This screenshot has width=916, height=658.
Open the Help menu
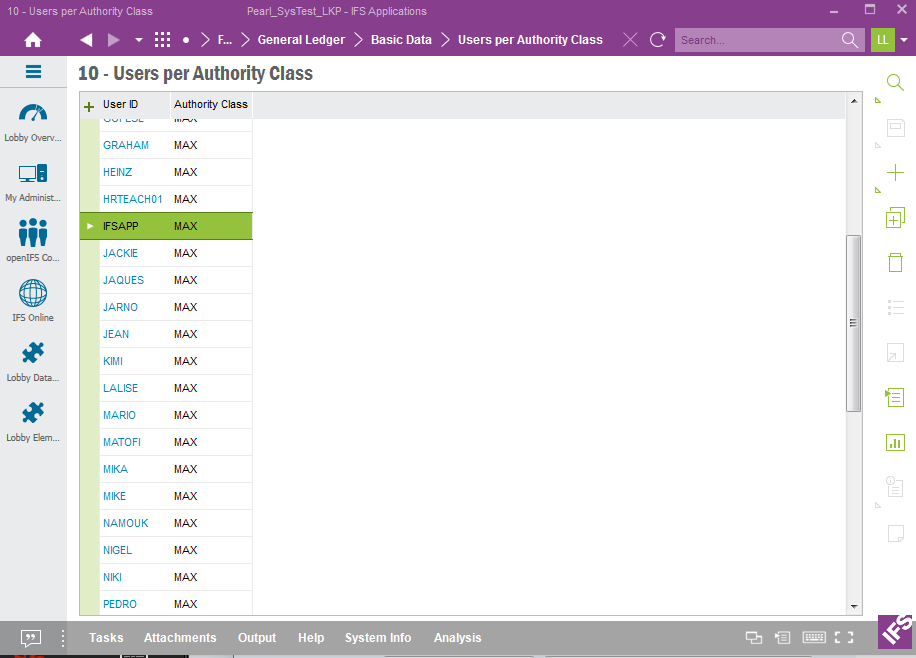point(311,638)
